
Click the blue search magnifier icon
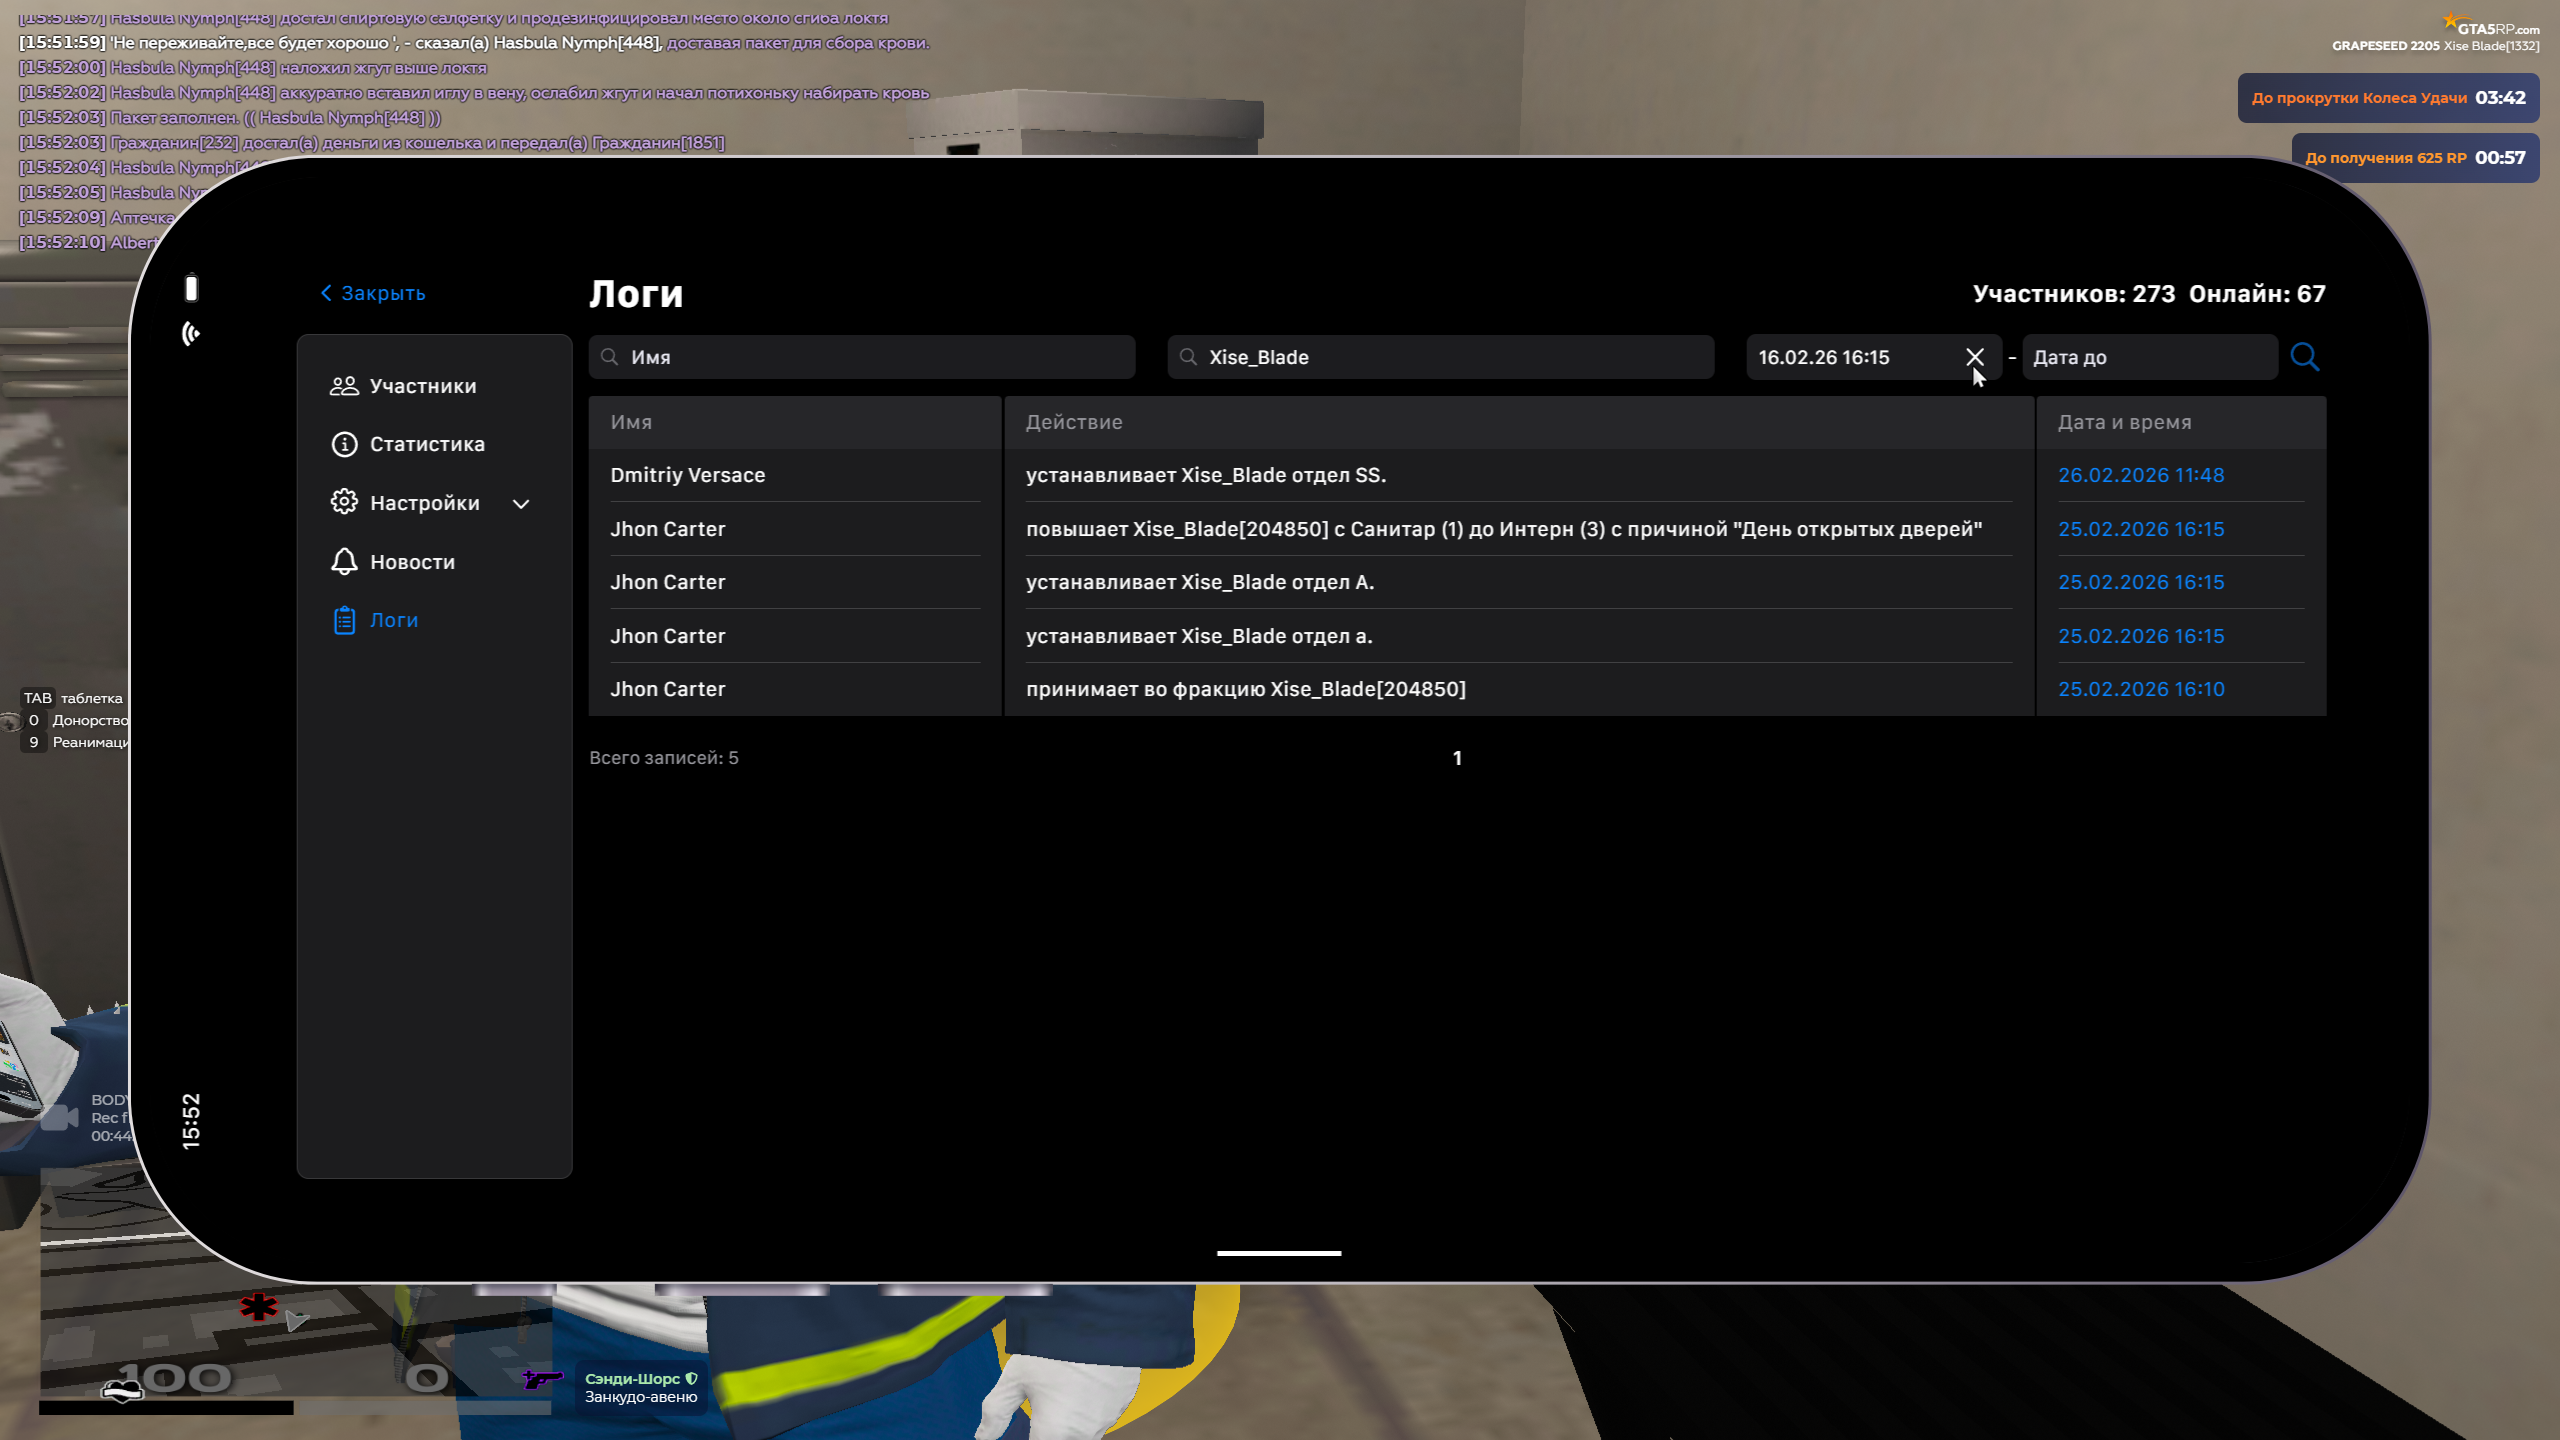[2304, 357]
